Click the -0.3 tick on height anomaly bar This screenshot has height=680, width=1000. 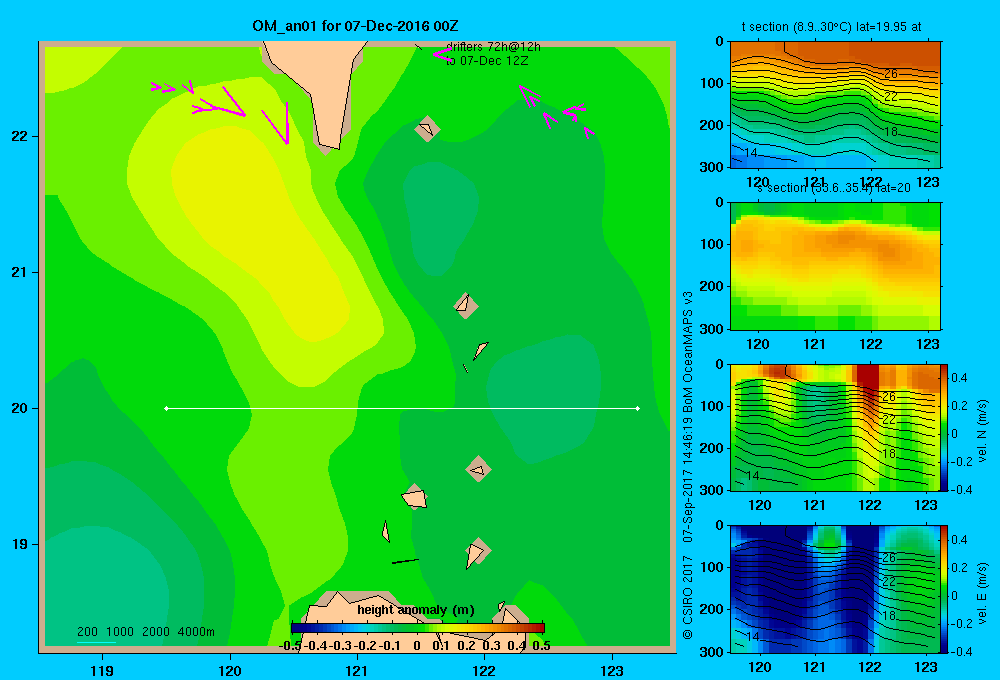click(340, 646)
